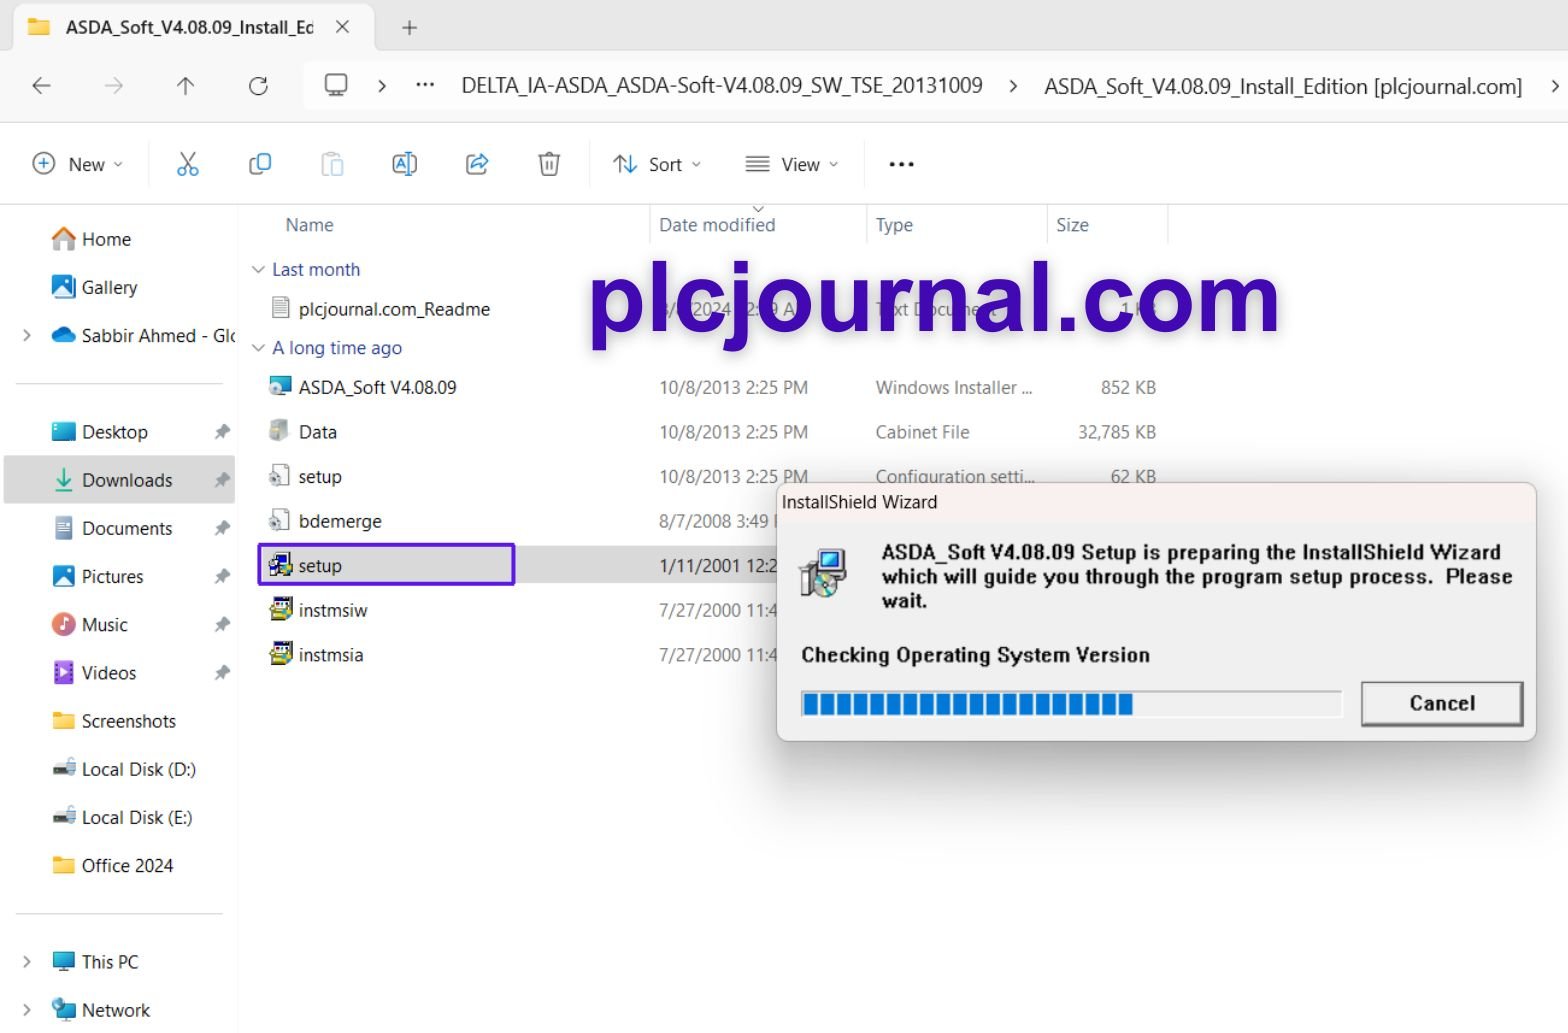Collapse the A long time ago group
The height and width of the screenshot is (1033, 1568).
258,347
